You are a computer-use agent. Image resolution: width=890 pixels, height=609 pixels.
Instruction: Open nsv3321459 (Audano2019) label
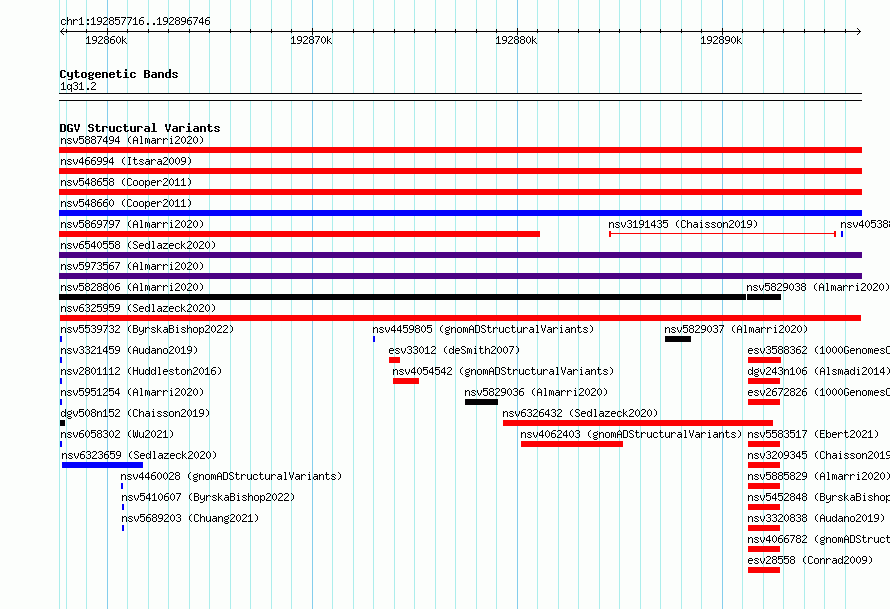click(x=129, y=350)
